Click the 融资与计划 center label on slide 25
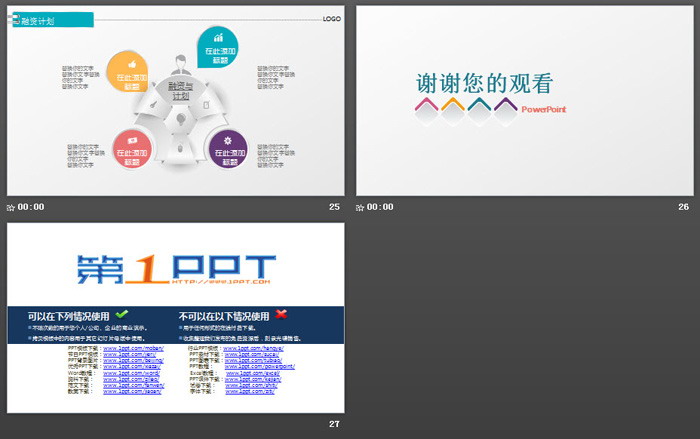 pos(181,91)
